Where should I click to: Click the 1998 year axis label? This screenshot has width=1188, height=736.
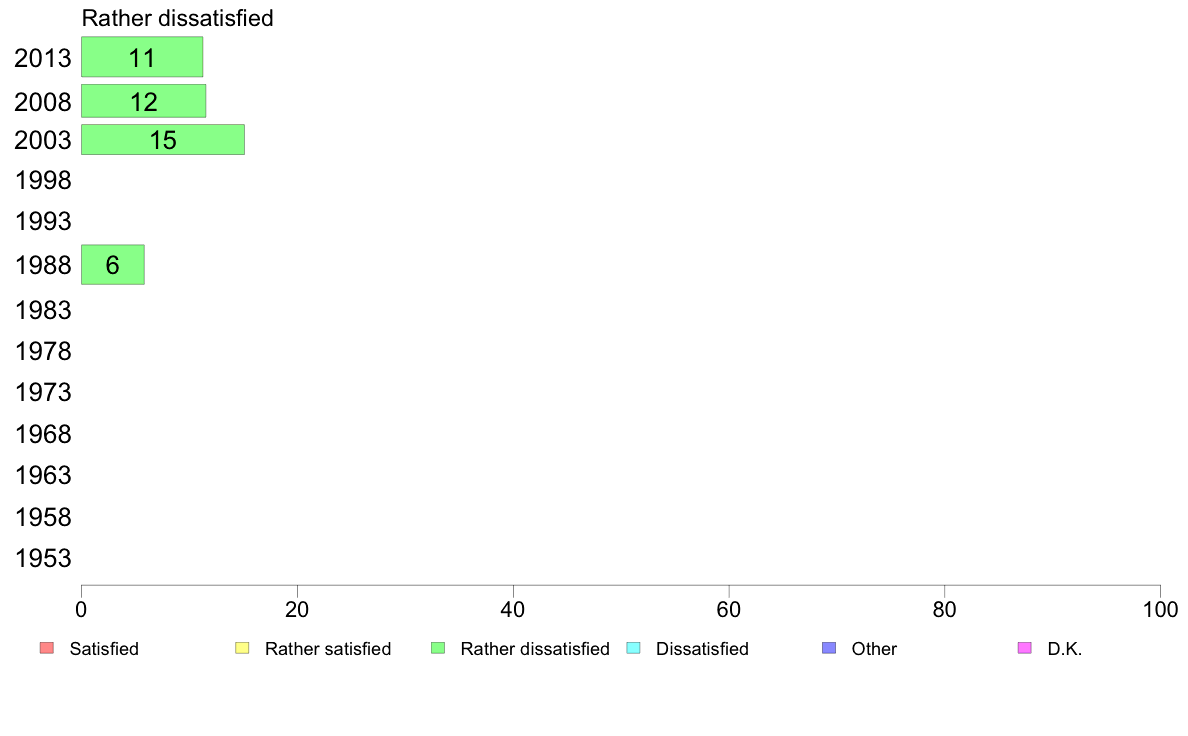pyautogui.click(x=42, y=180)
